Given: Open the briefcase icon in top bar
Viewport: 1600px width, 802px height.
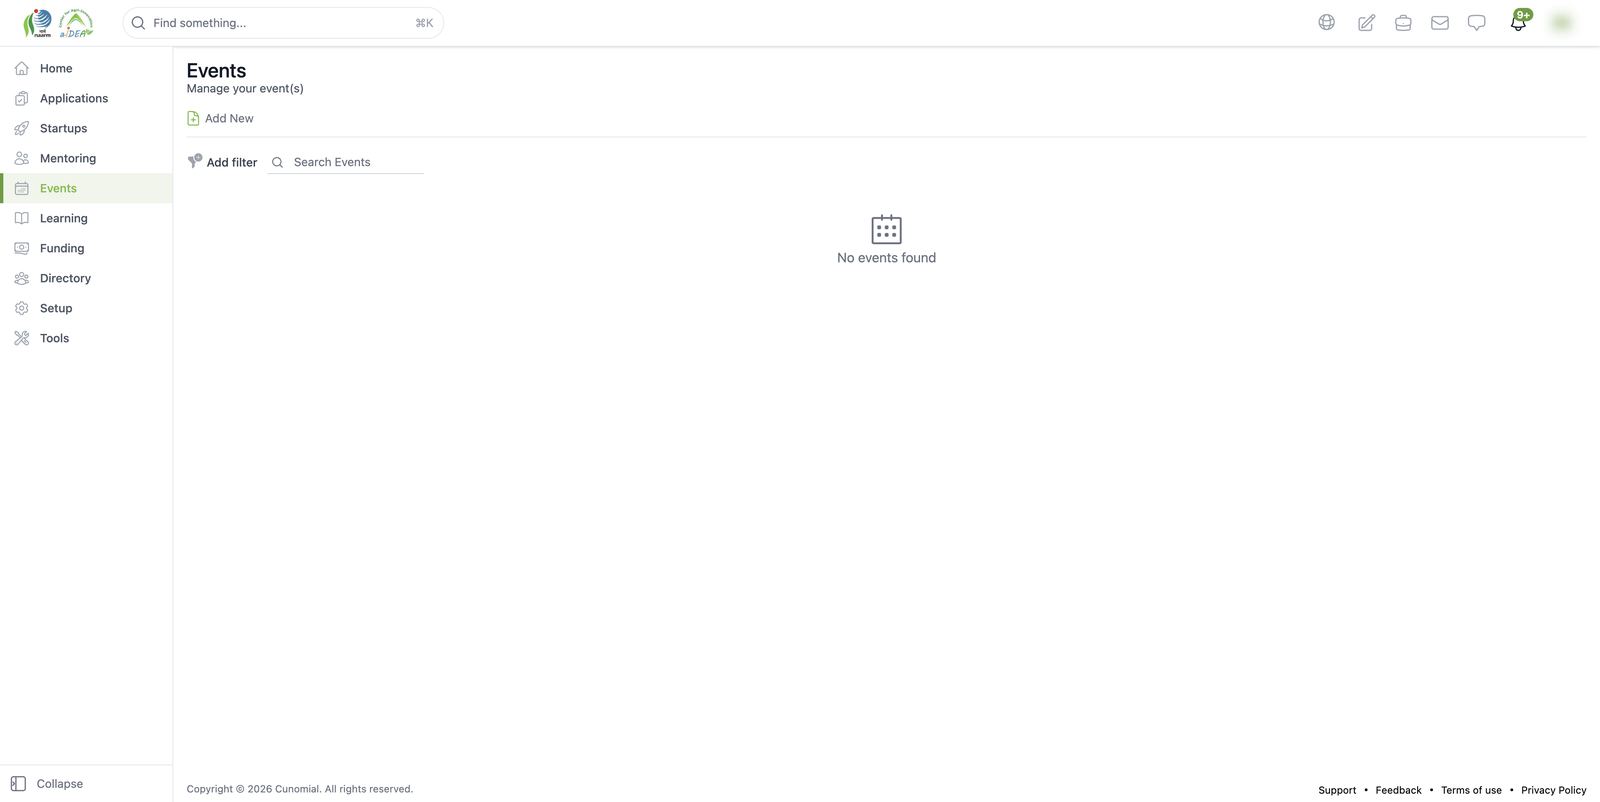Looking at the screenshot, I should pos(1403,22).
